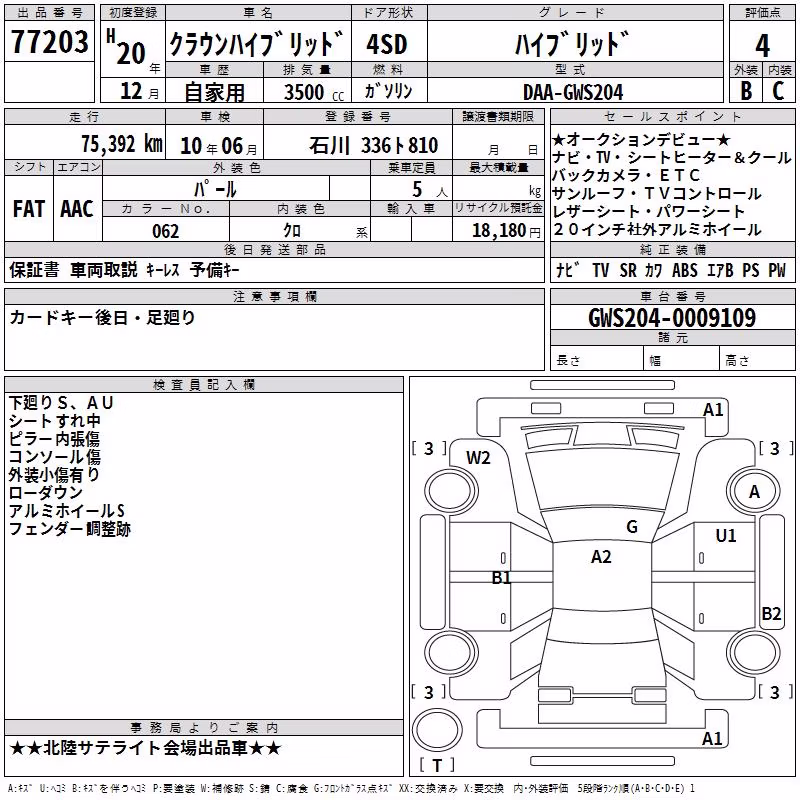The image size is (800, 800).
Task: Click inspector note コンソール傷
Action: (x=54, y=457)
